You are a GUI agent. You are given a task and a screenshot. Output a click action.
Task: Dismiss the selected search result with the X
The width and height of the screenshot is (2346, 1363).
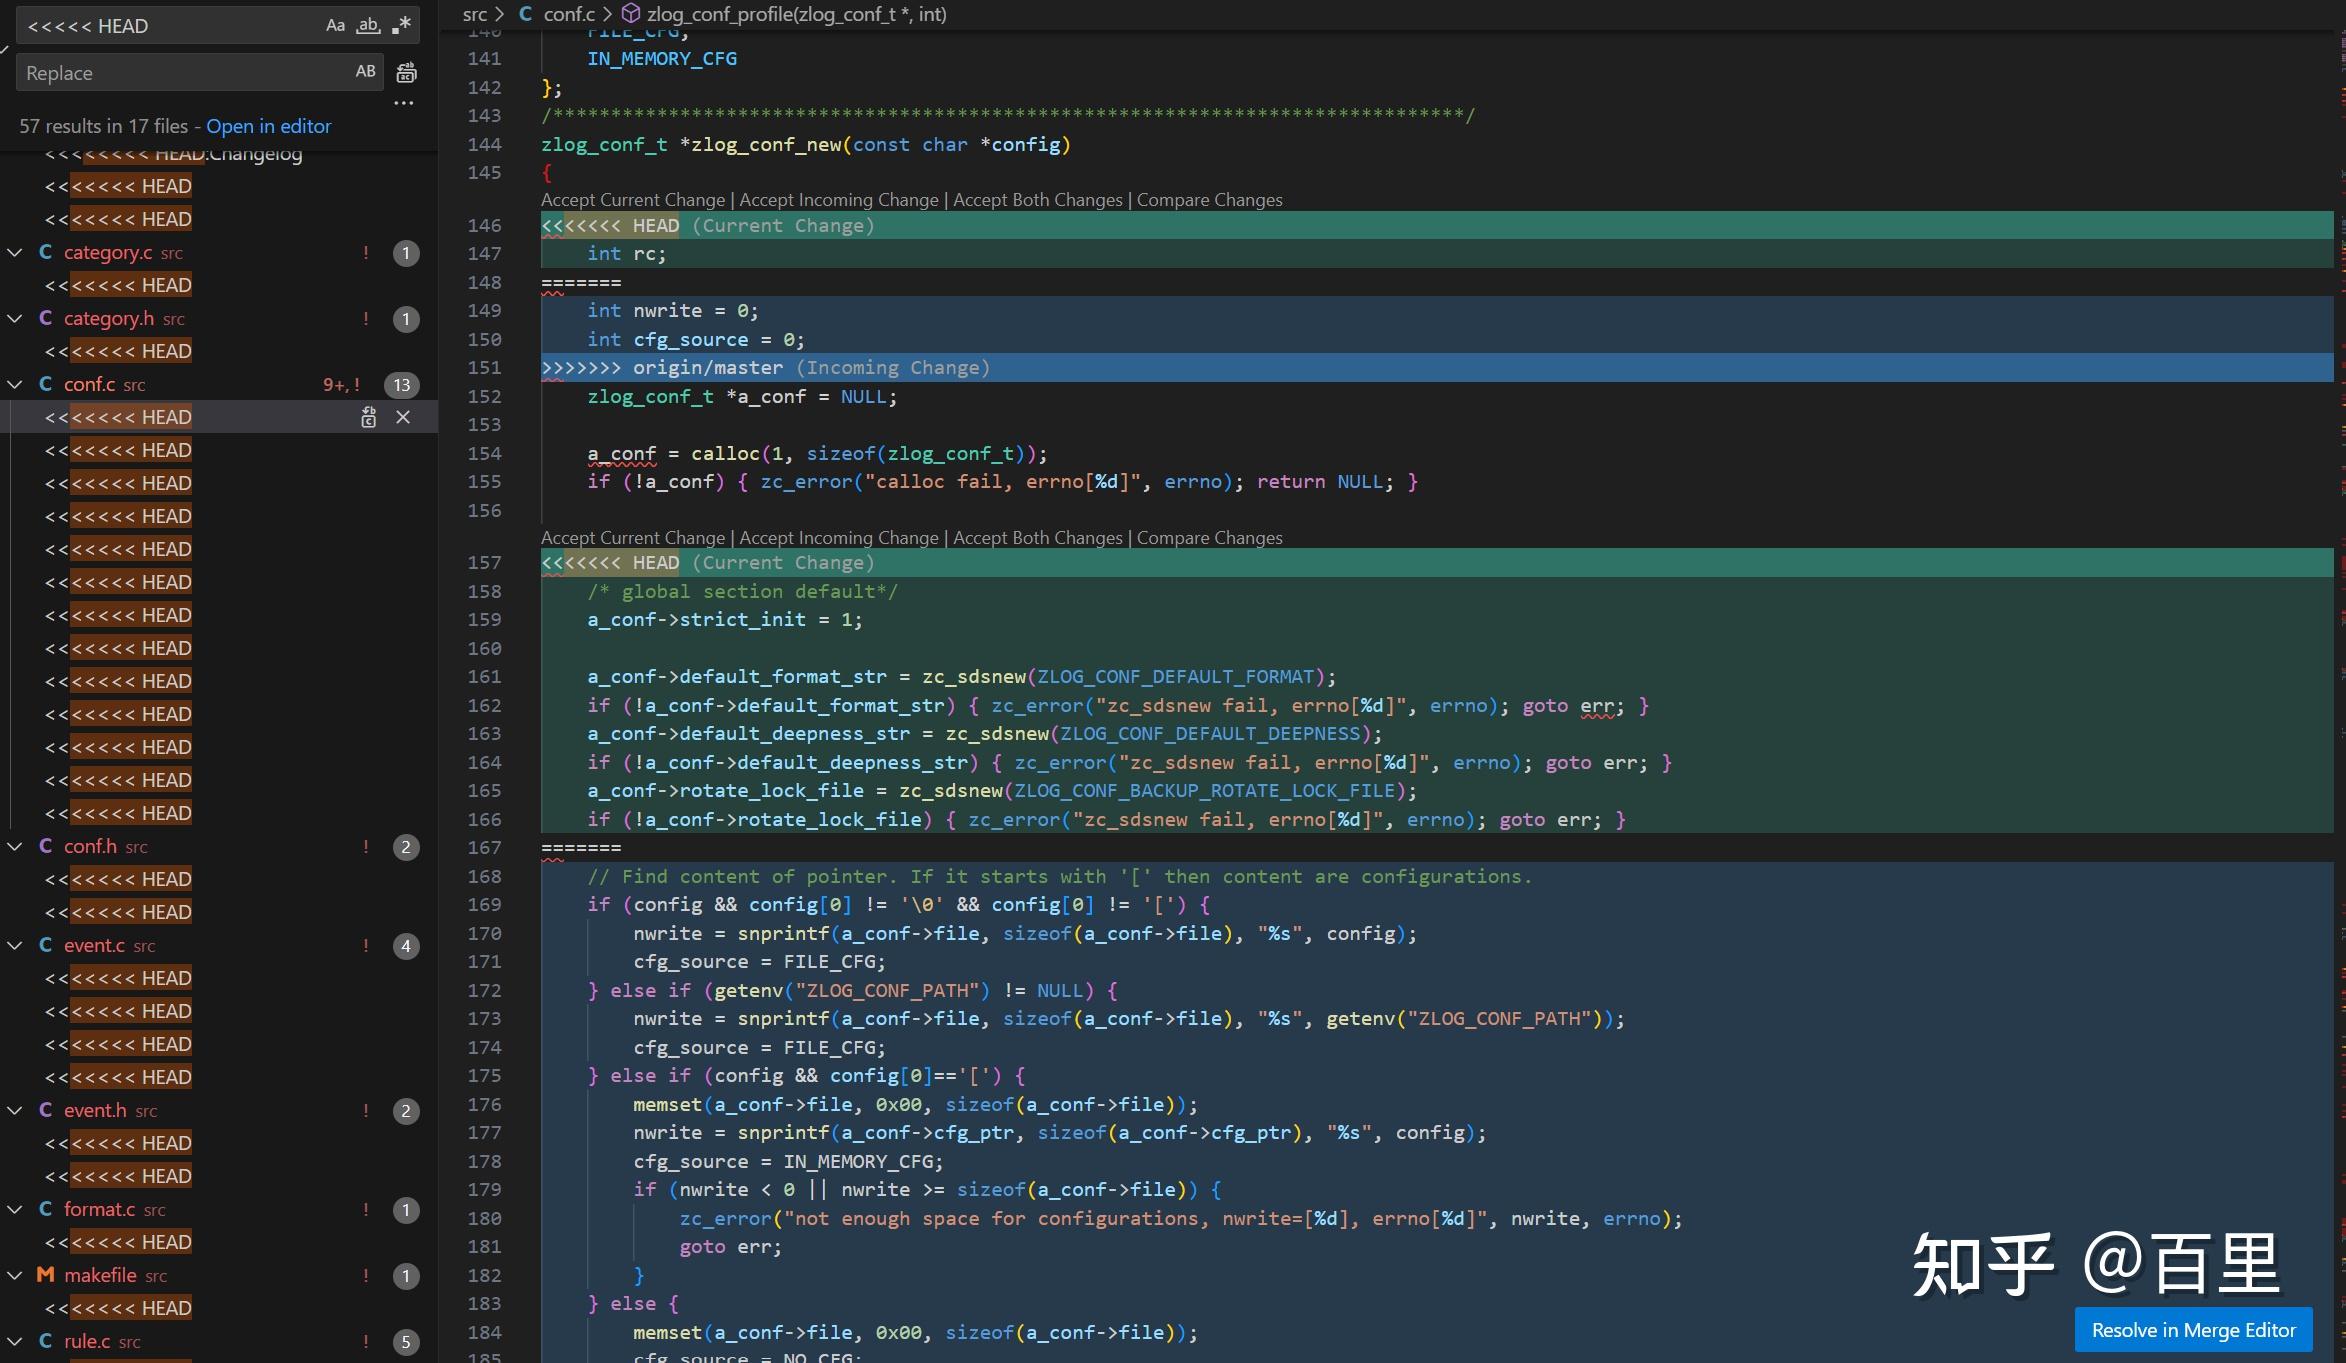[x=403, y=417]
